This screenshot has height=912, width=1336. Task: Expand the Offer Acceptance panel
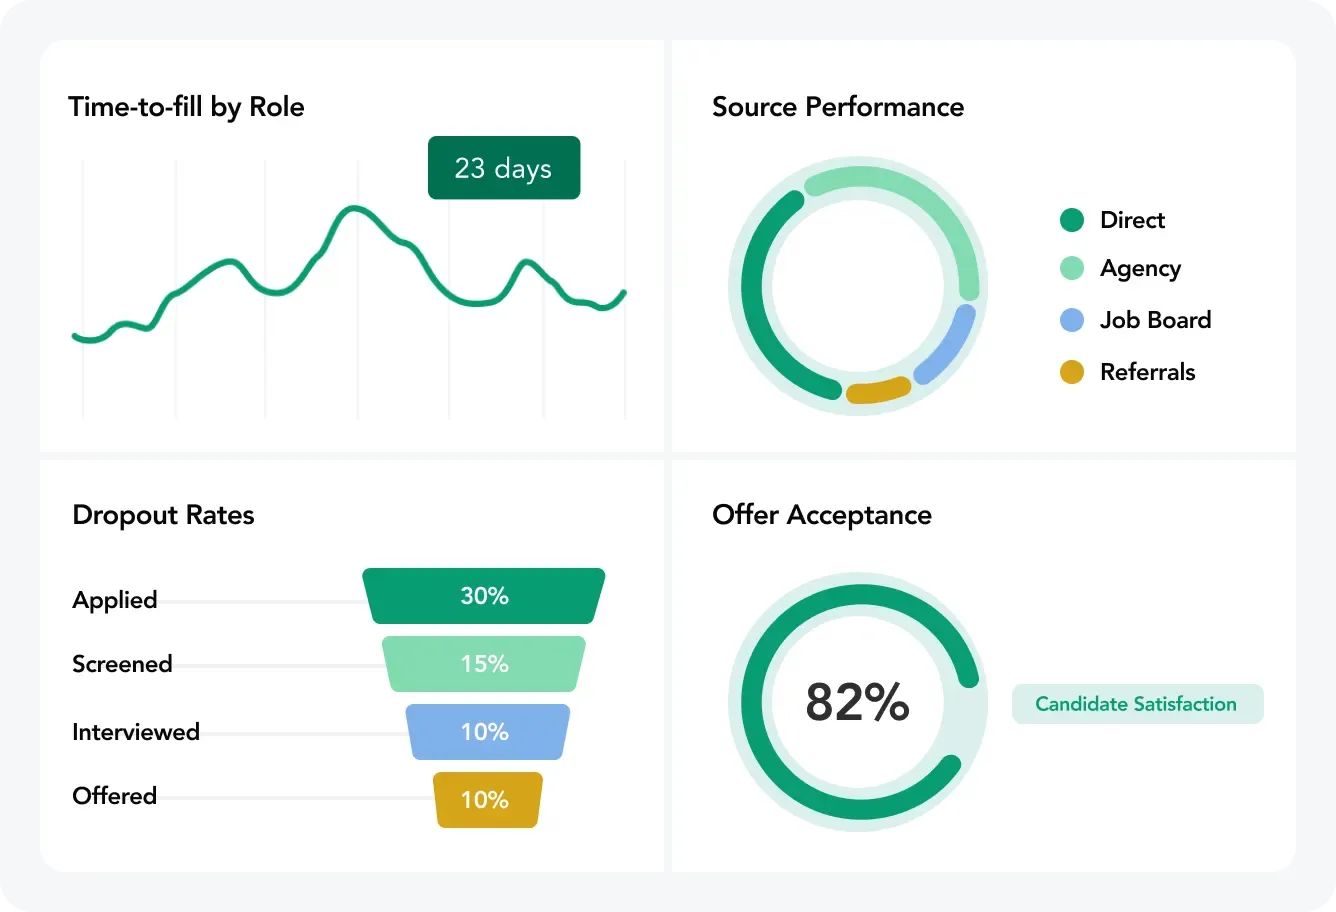pos(821,515)
